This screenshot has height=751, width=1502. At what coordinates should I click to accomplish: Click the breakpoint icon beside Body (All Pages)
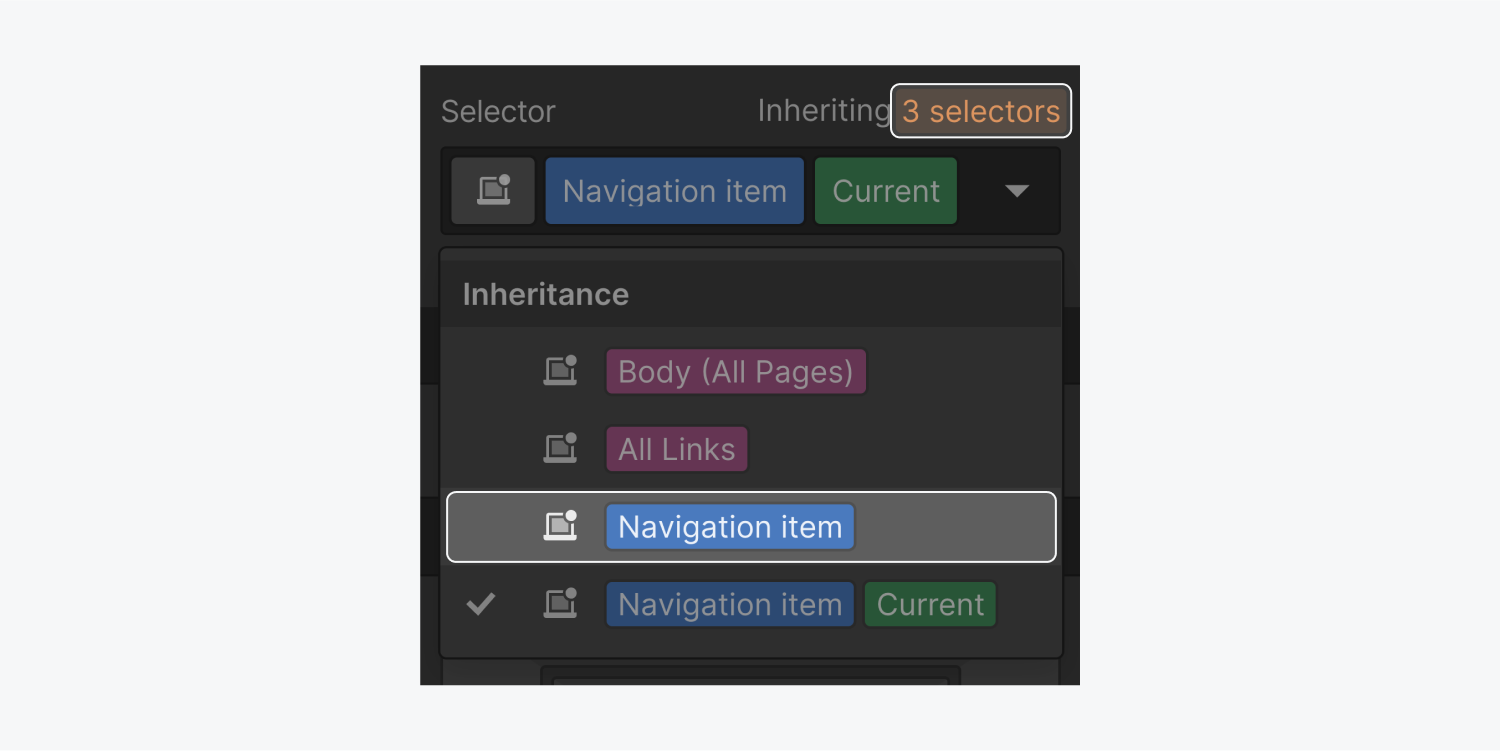[561, 370]
